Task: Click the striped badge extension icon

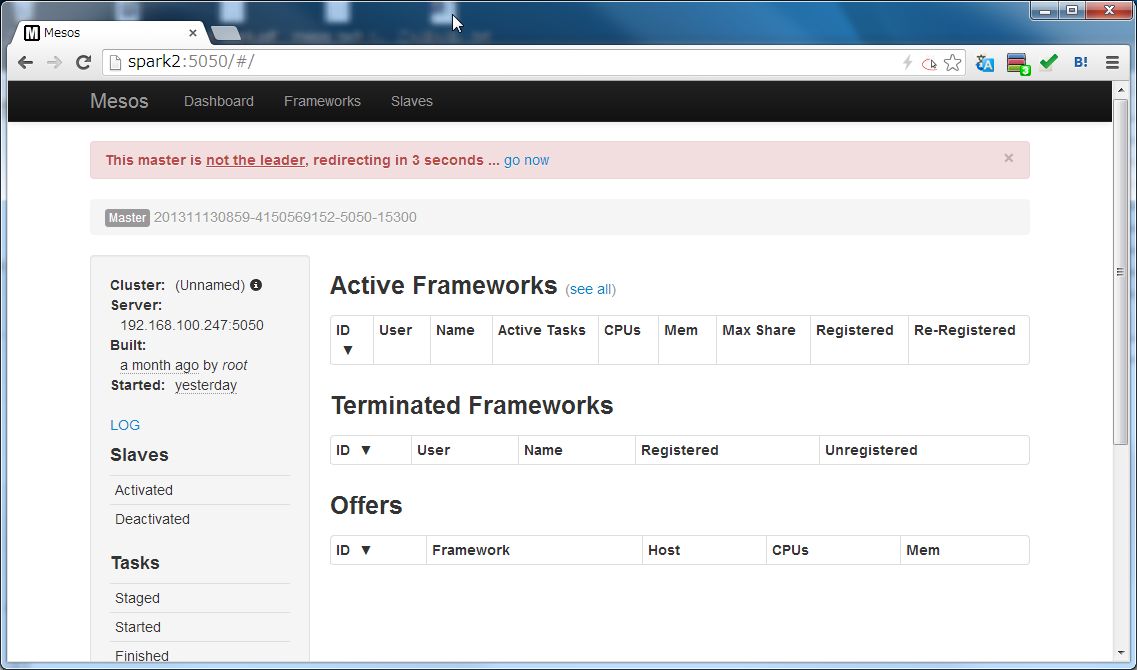Action: (x=1017, y=64)
